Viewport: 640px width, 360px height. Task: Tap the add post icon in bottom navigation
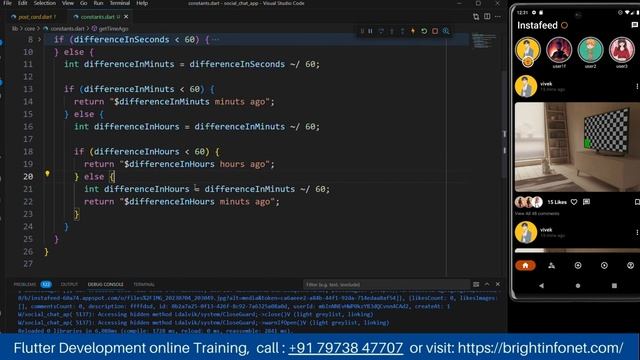(578, 266)
